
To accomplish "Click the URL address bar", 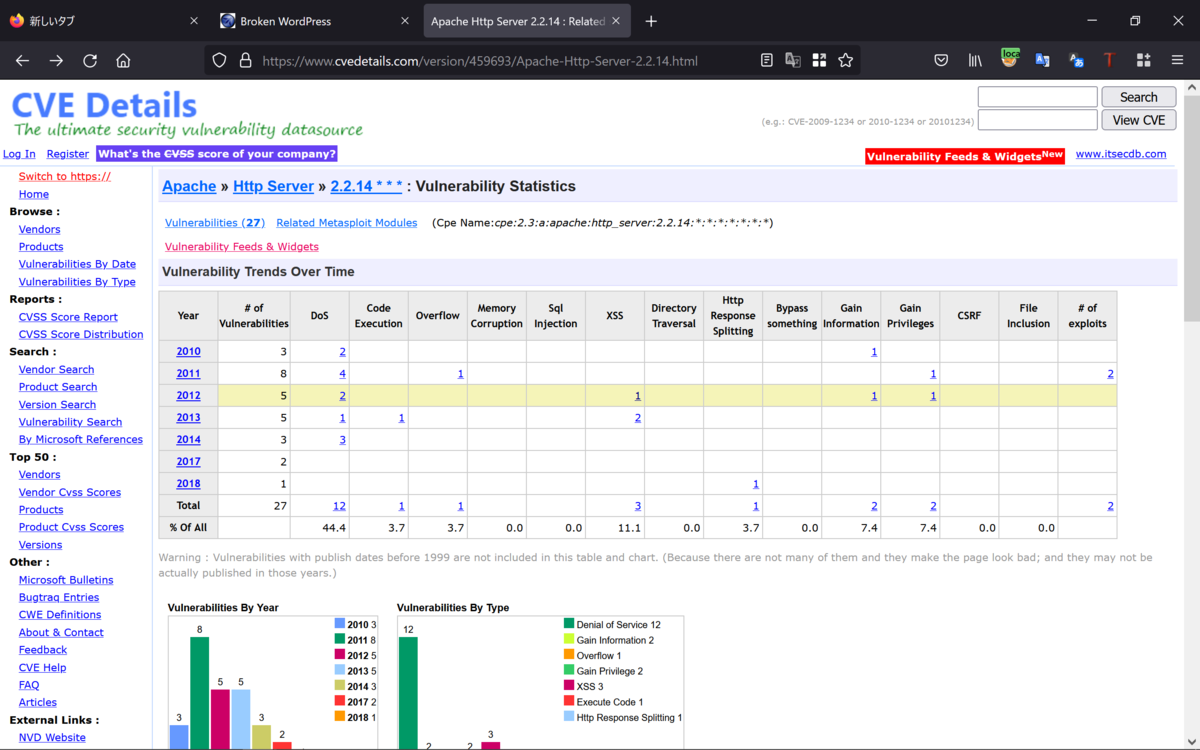I will [480, 60].
